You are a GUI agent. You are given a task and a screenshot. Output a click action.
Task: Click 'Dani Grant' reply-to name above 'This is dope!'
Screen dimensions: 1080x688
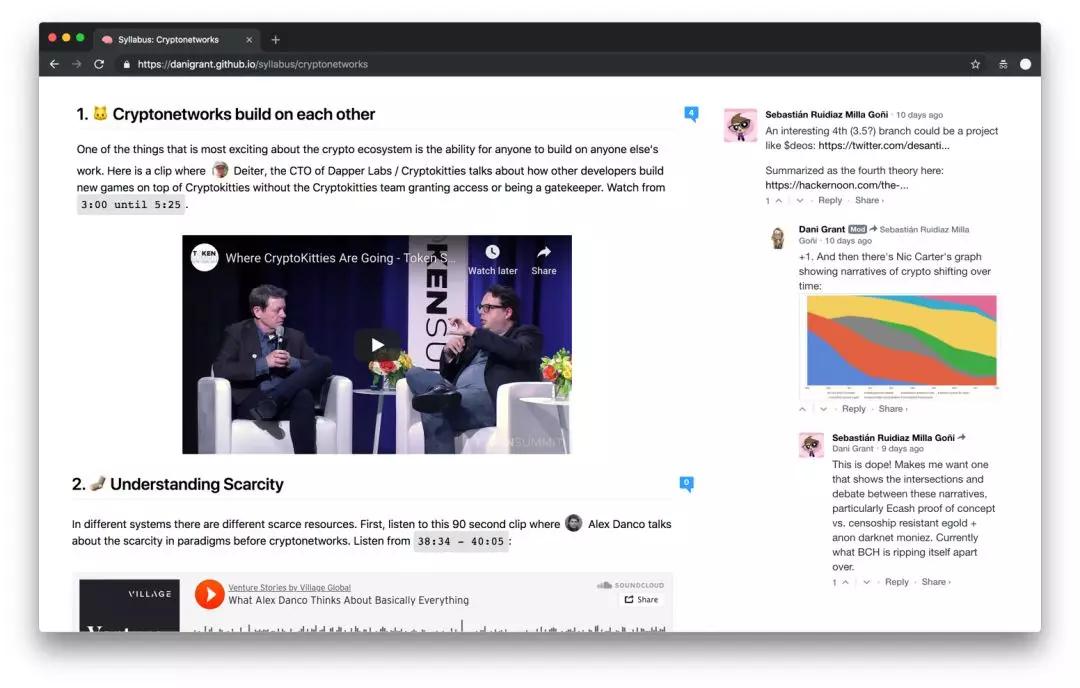click(853, 449)
